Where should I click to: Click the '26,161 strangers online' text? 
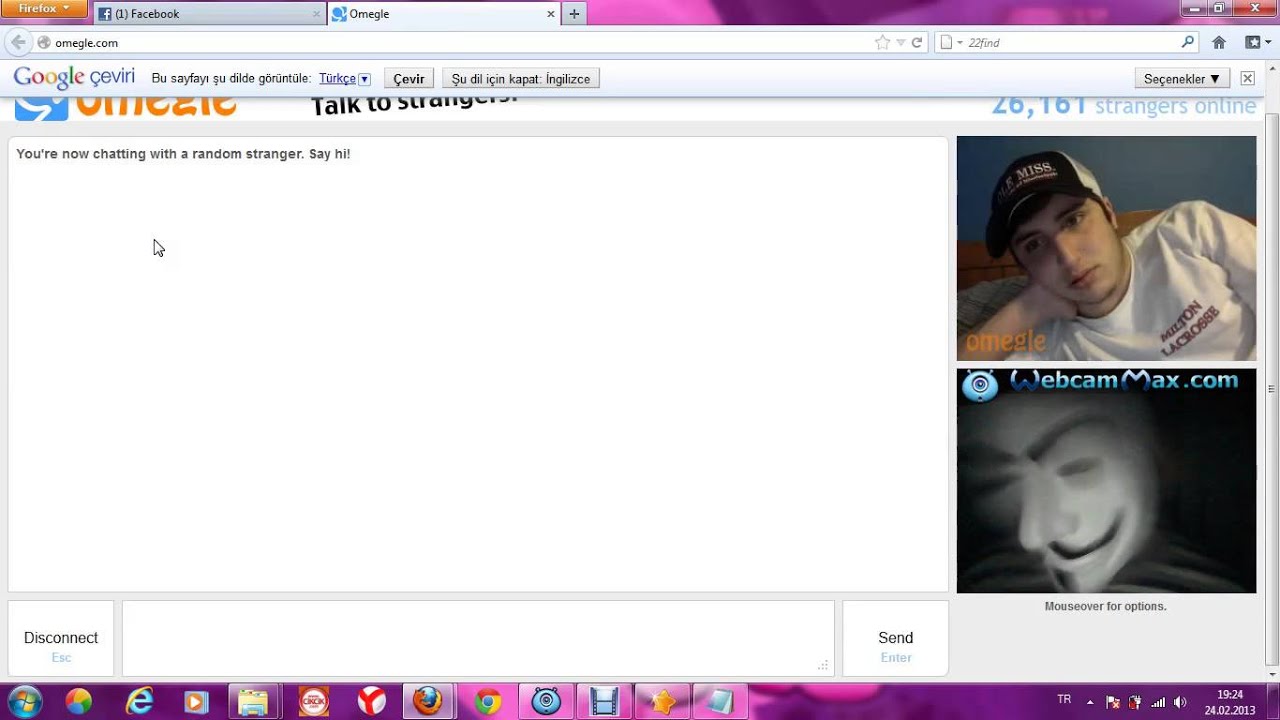(x=1123, y=106)
